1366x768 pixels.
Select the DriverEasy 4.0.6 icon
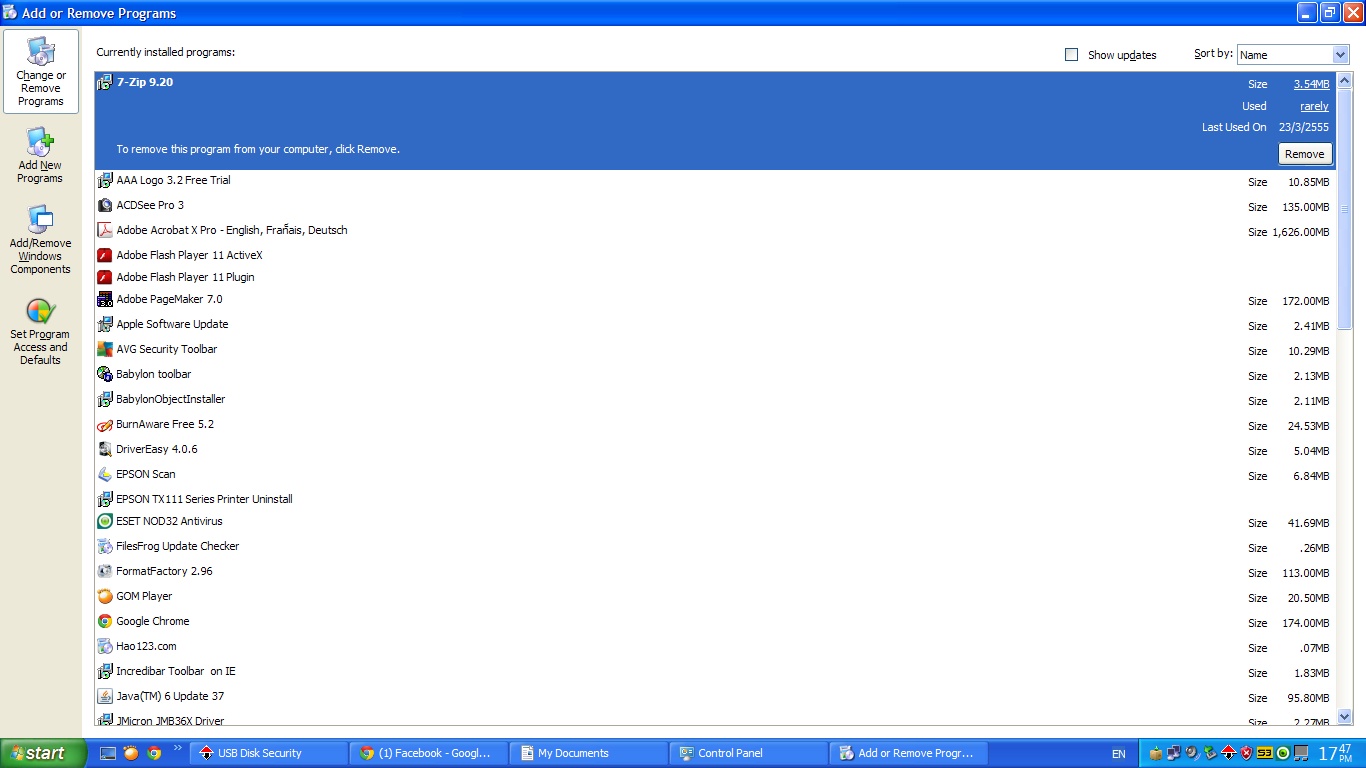(105, 450)
